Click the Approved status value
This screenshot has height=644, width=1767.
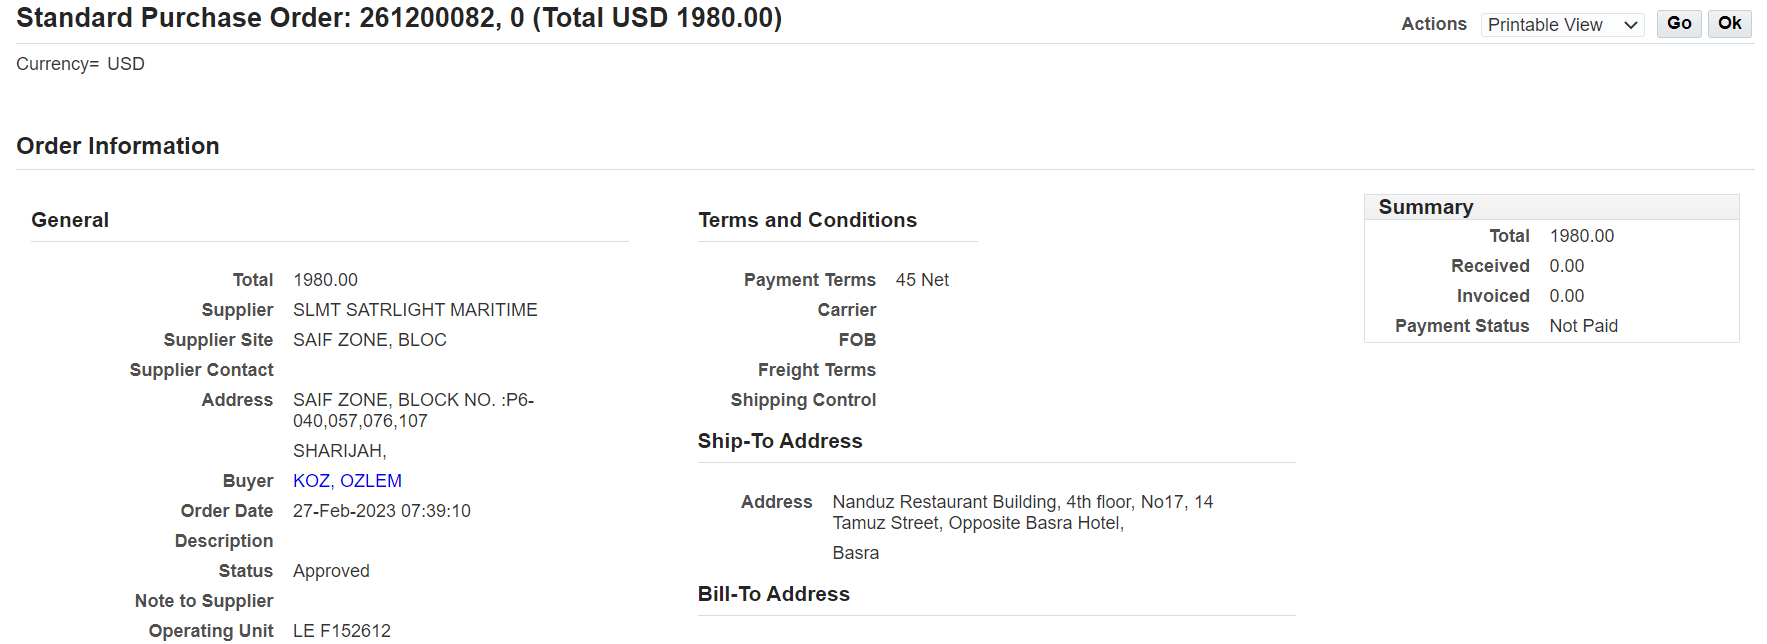click(x=331, y=571)
